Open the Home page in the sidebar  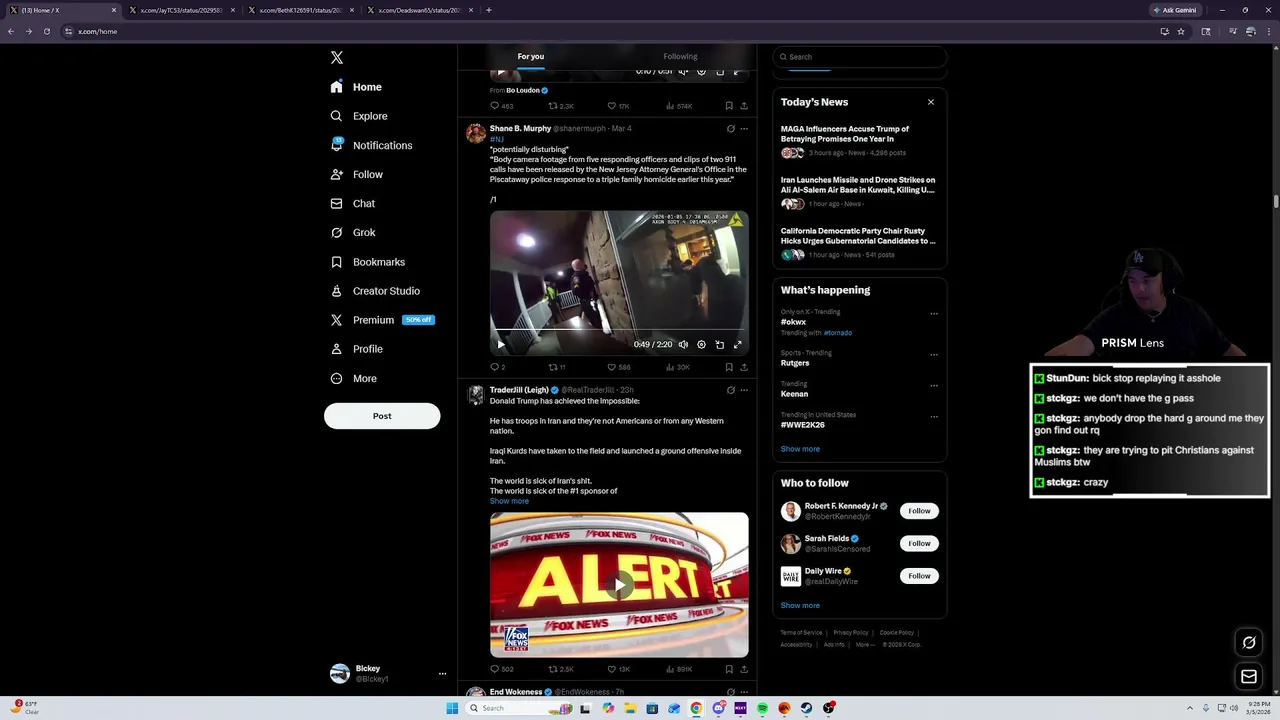click(357, 87)
